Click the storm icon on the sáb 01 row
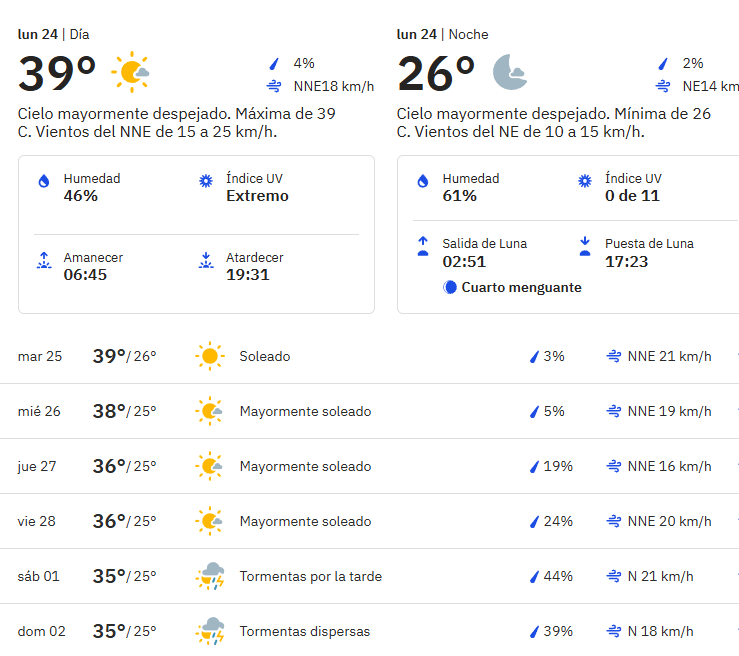 [x=210, y=576]
